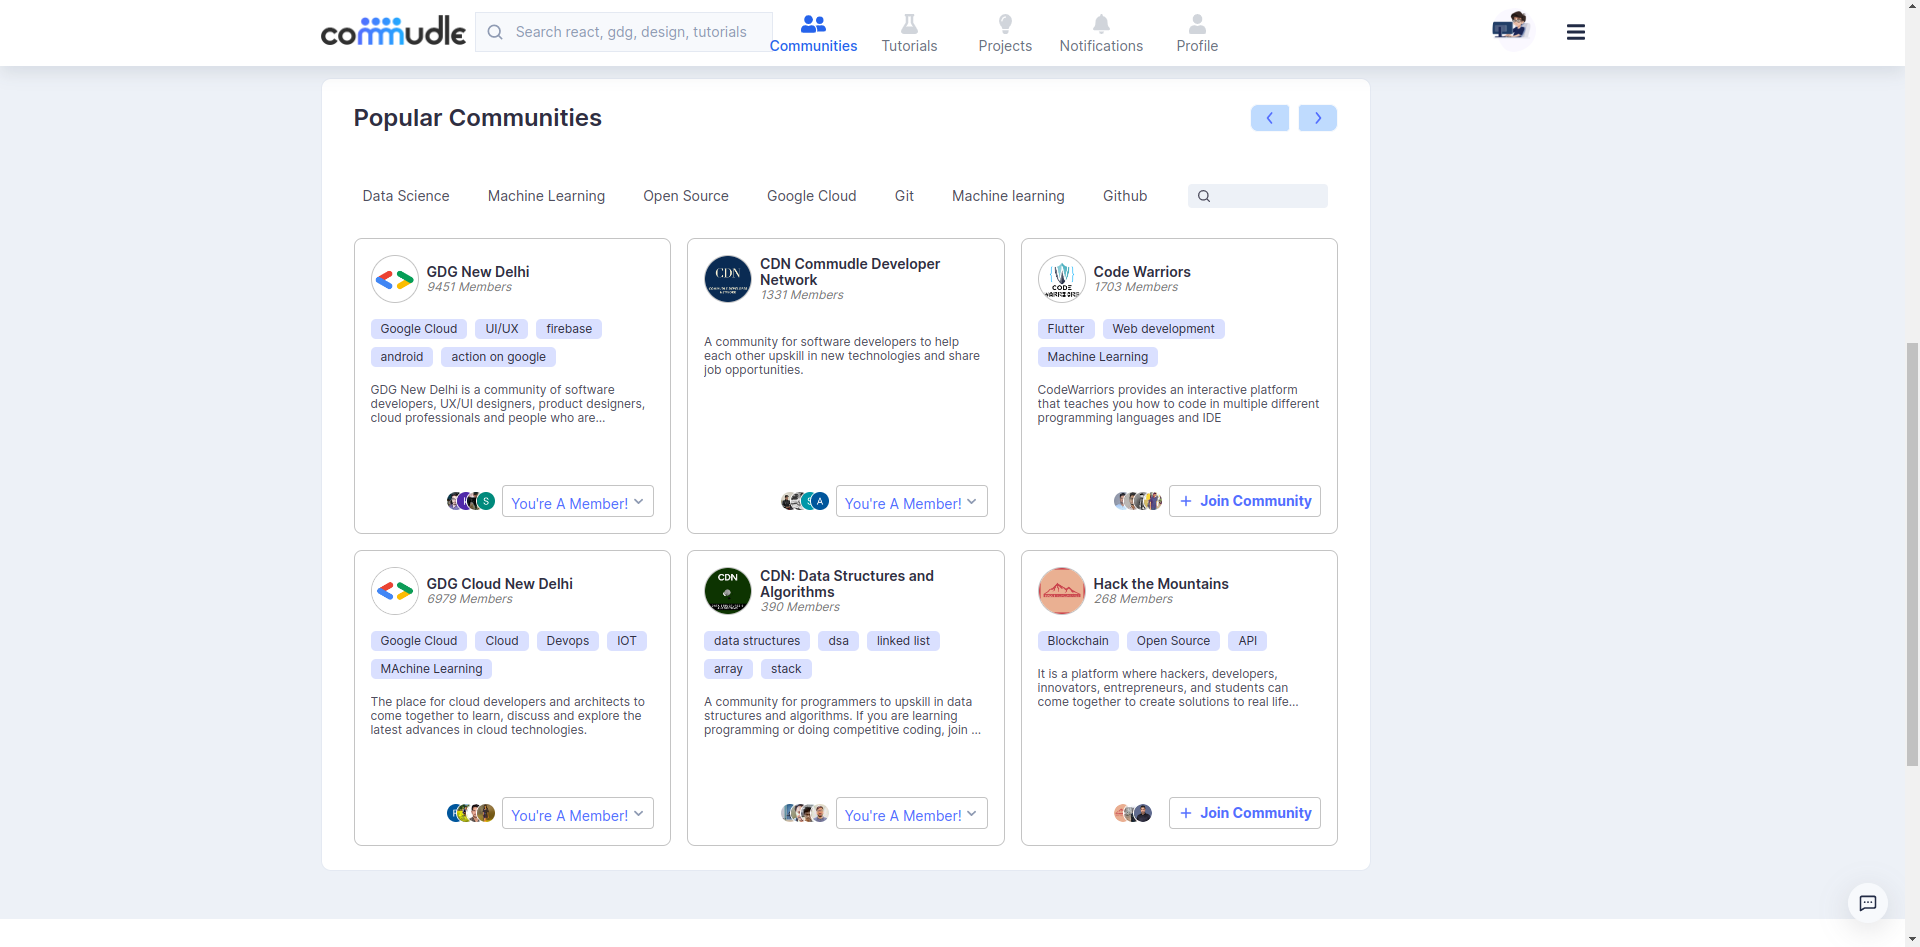
Task: Open Hack the Mountains community title
Action: pos(1161,584)
